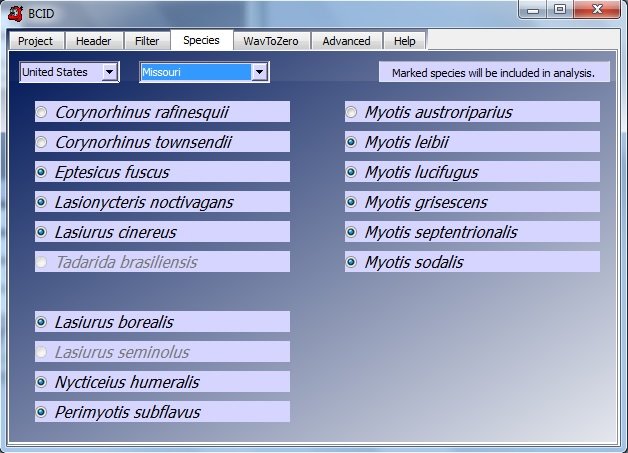Select Corynorhinus rafinesquii radio button
This screenshot has height=453, width=628.
[x=41, y=112]
